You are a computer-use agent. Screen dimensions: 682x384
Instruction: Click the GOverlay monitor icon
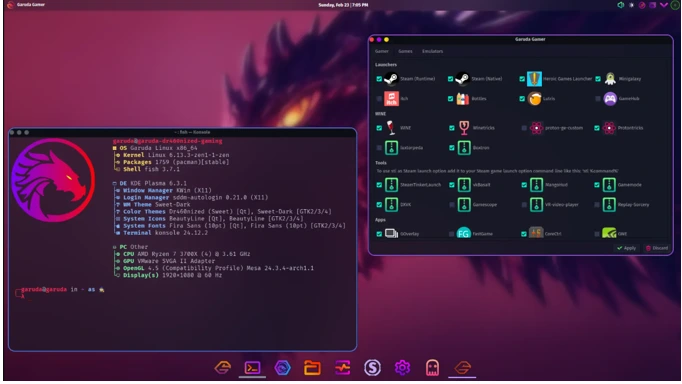coord(391,234)
